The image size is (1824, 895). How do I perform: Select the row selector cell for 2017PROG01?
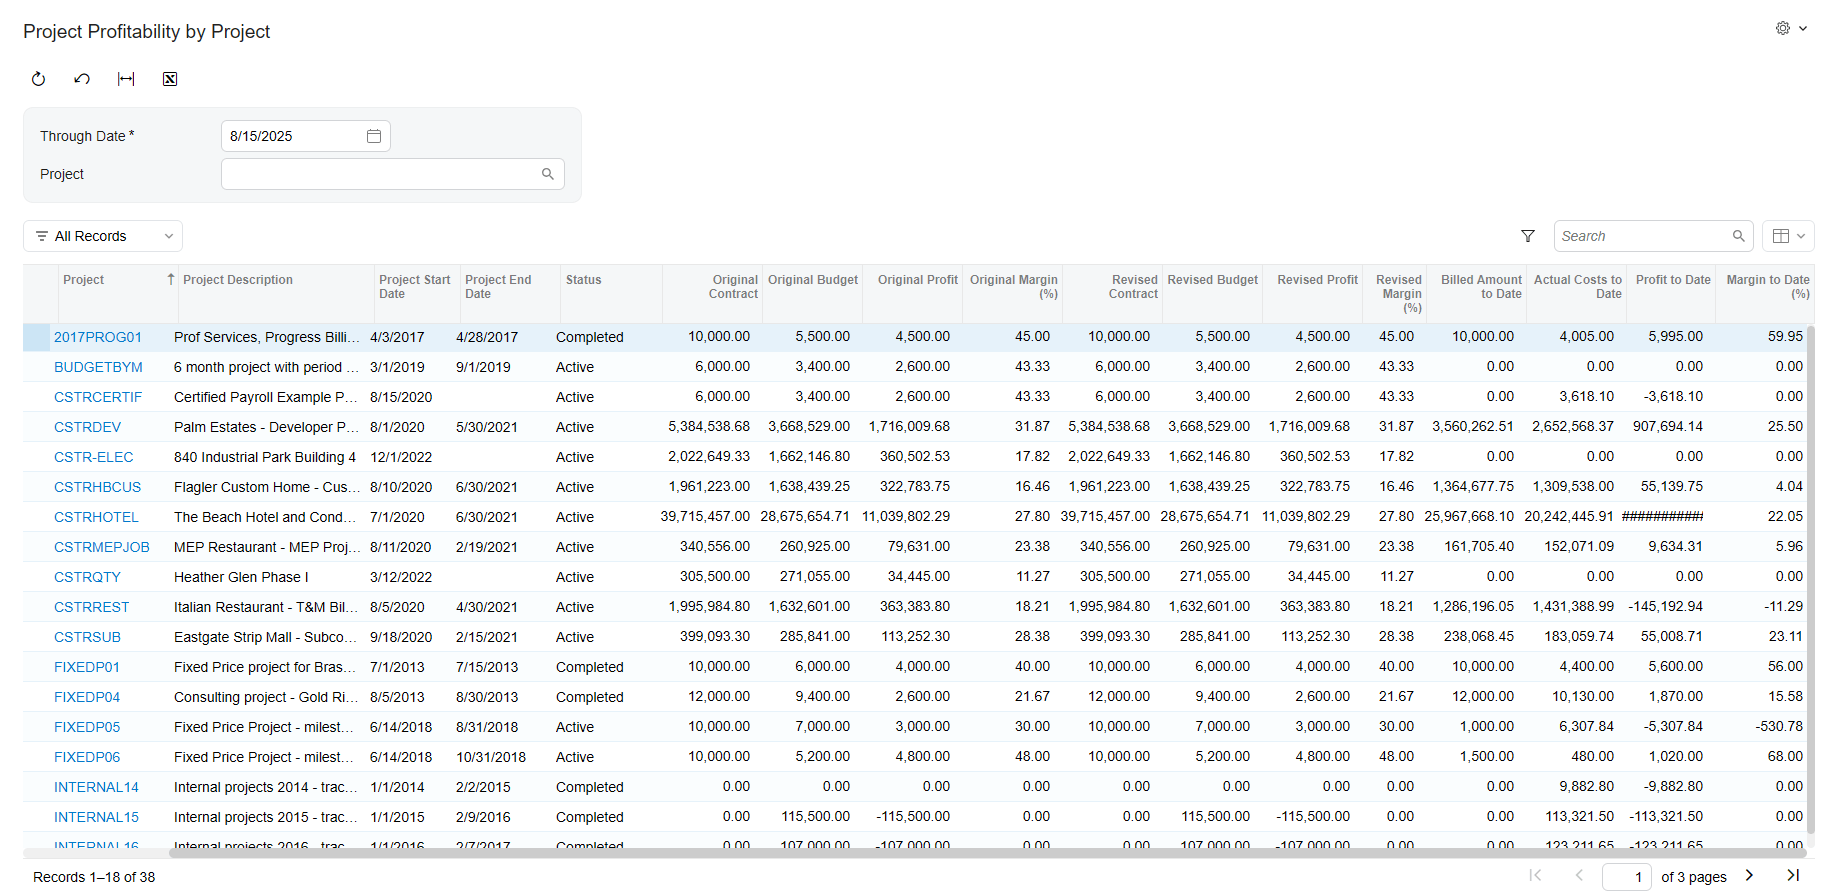coord(36,337)
